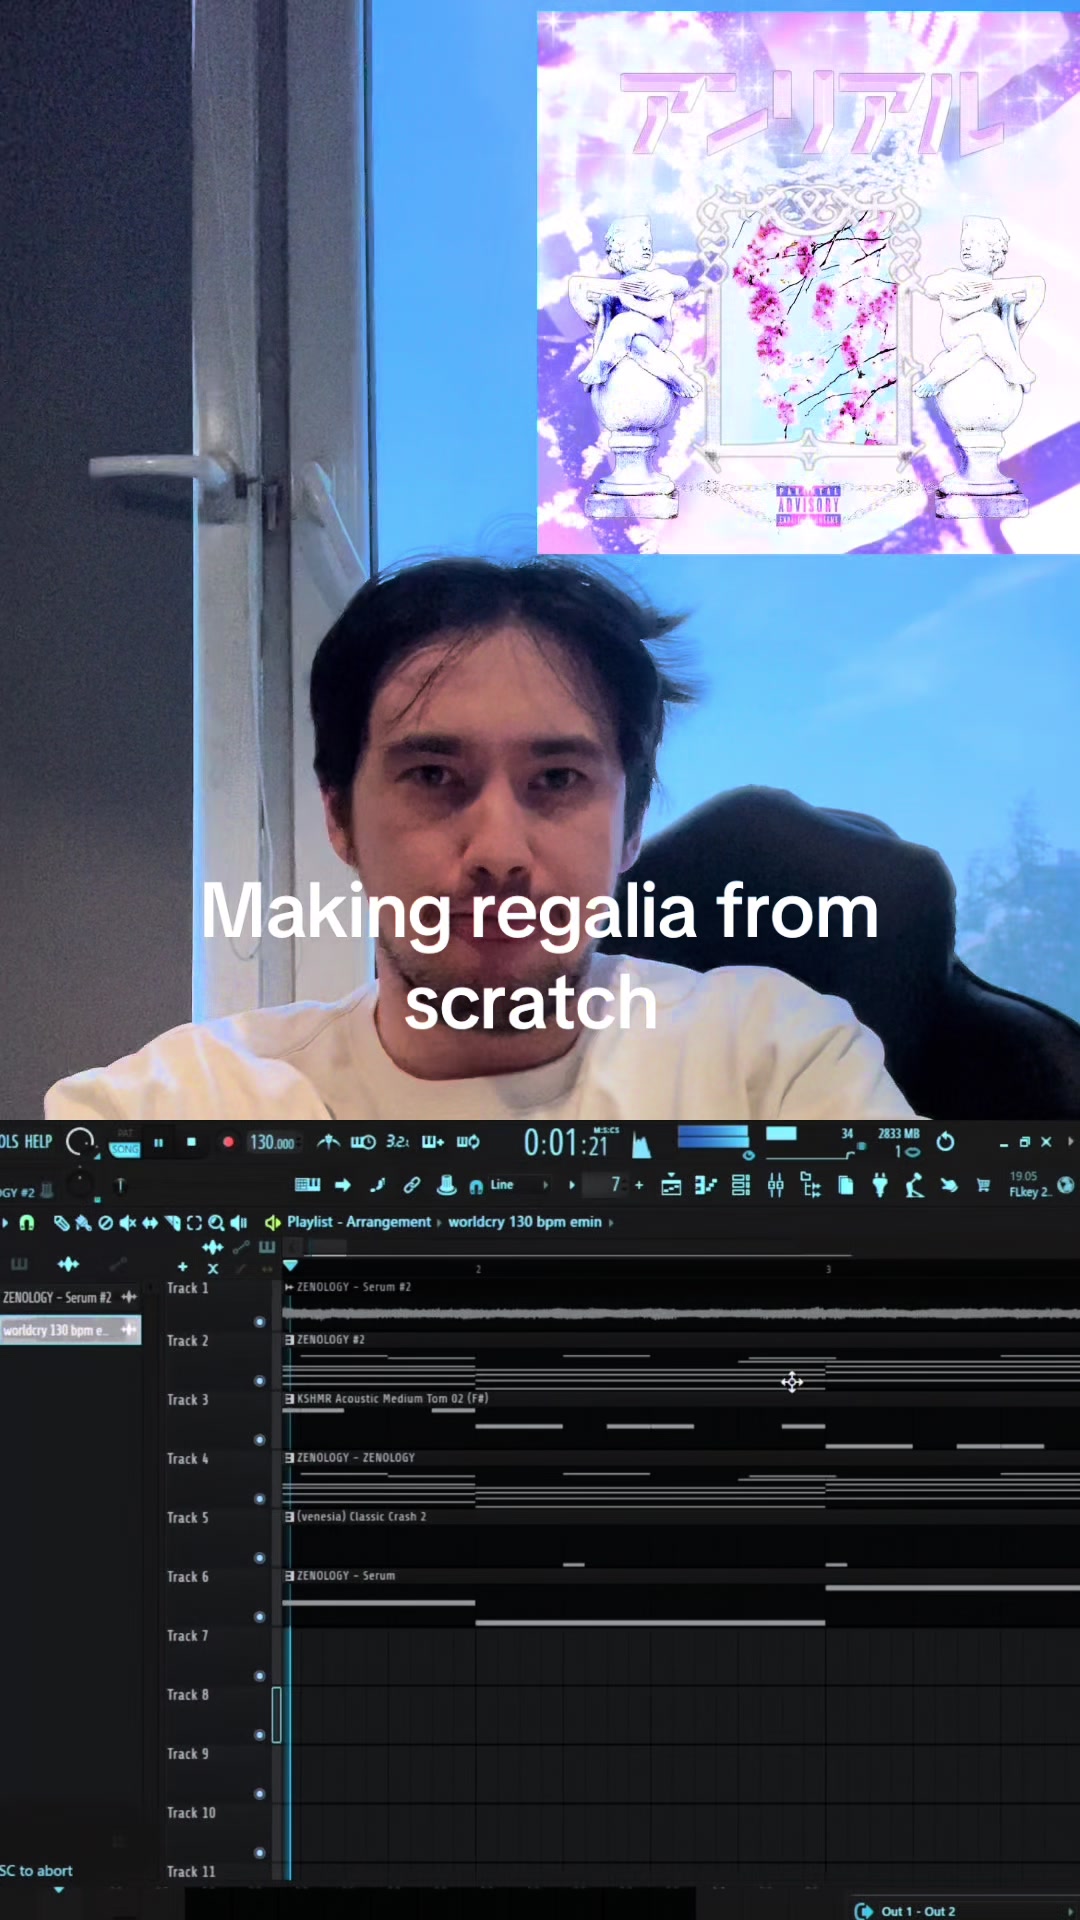Toggle the metronome icon
This screenshot has height=1920, width=1080.
(328, 1141)
